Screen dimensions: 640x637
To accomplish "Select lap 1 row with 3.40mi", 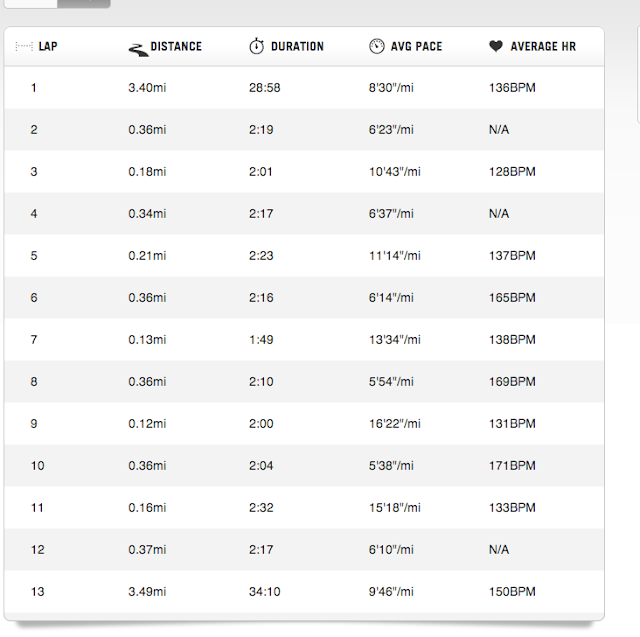I will pos(304,88).
